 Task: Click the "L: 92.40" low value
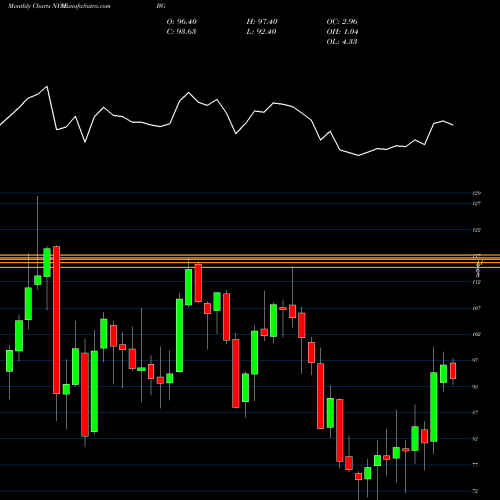click(x=261, y=32)
